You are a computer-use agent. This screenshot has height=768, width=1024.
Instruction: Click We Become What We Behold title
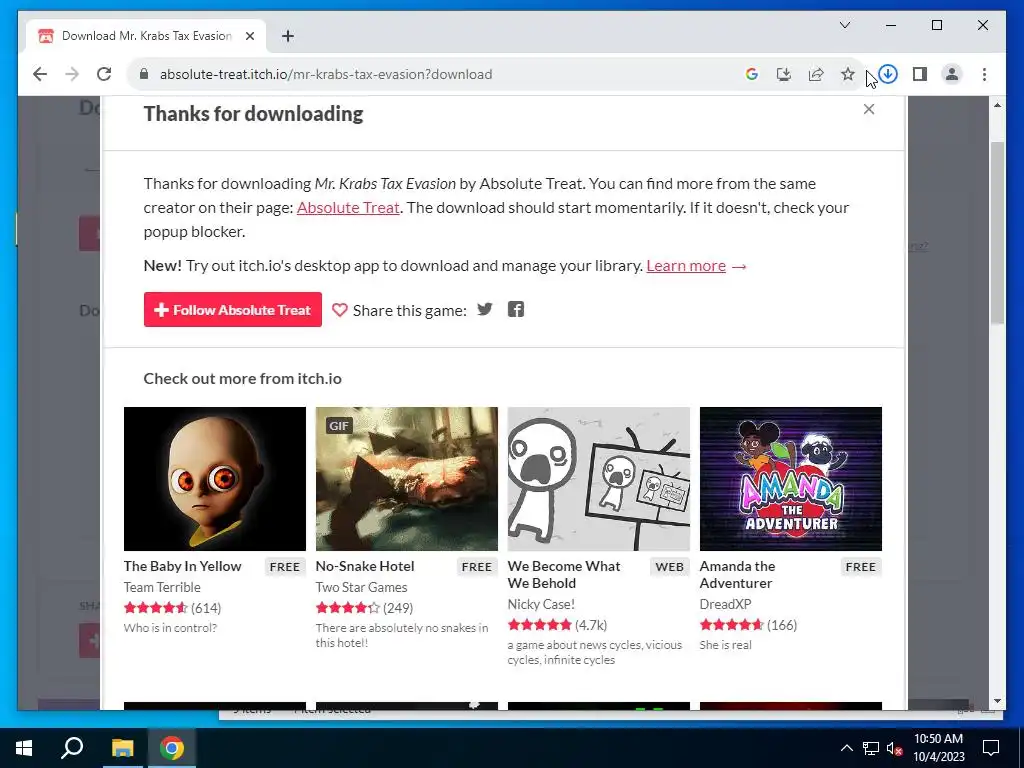pos(564,575)
